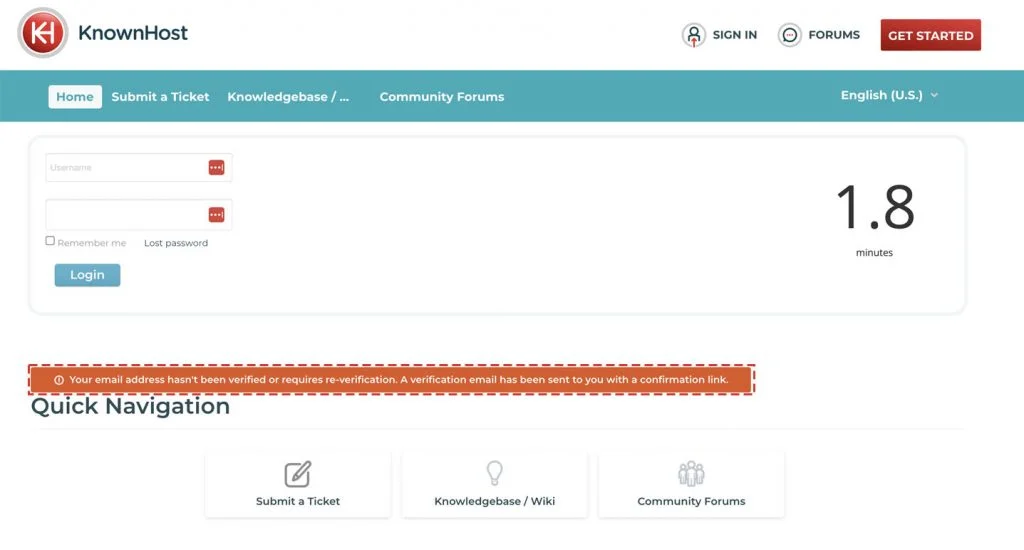Image resolution: width=1024 pixels, height=550 pixels.
Task: Click password manager icon in Username field
Action: point(216,167)
